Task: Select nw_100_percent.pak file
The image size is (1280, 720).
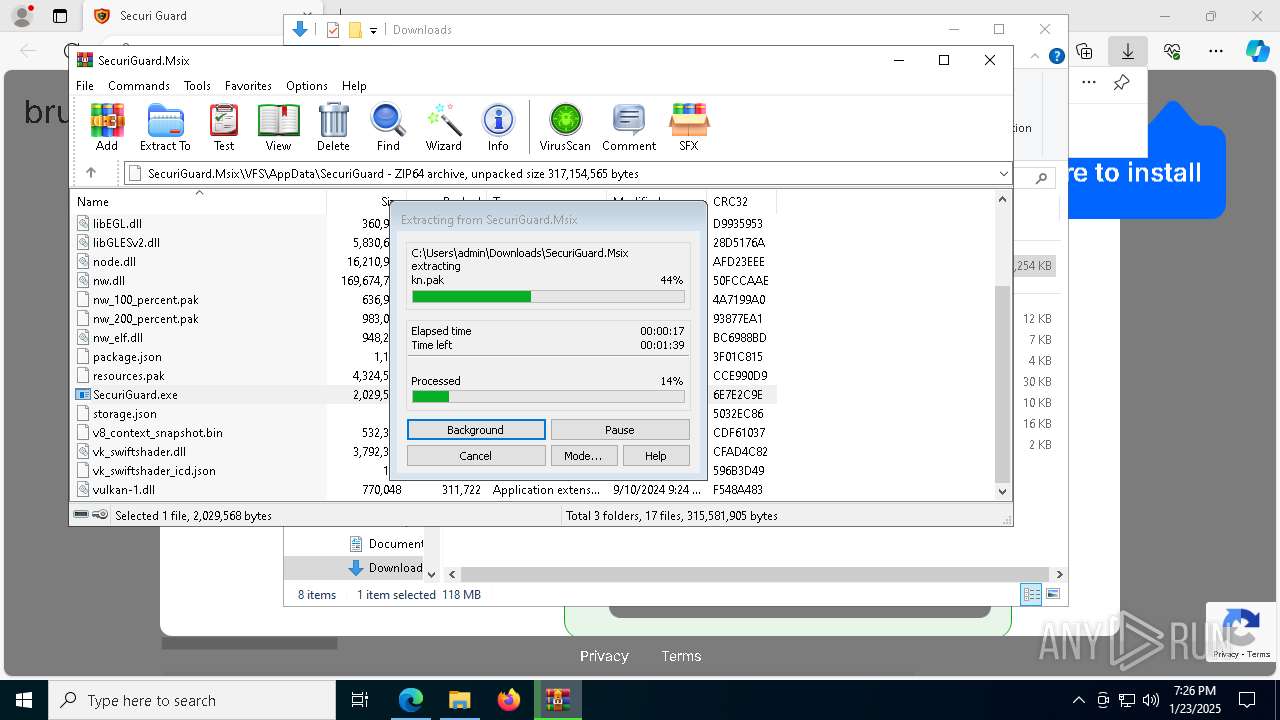Action: tap(146, 299)
